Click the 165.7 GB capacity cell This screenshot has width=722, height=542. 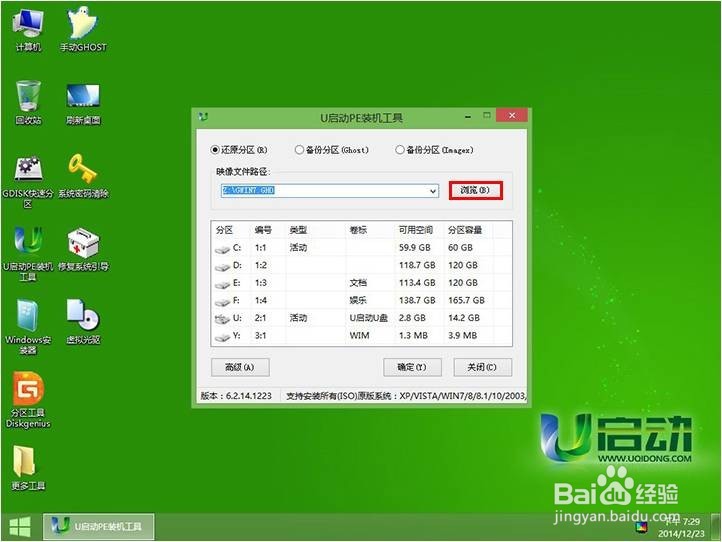point(466,300)
